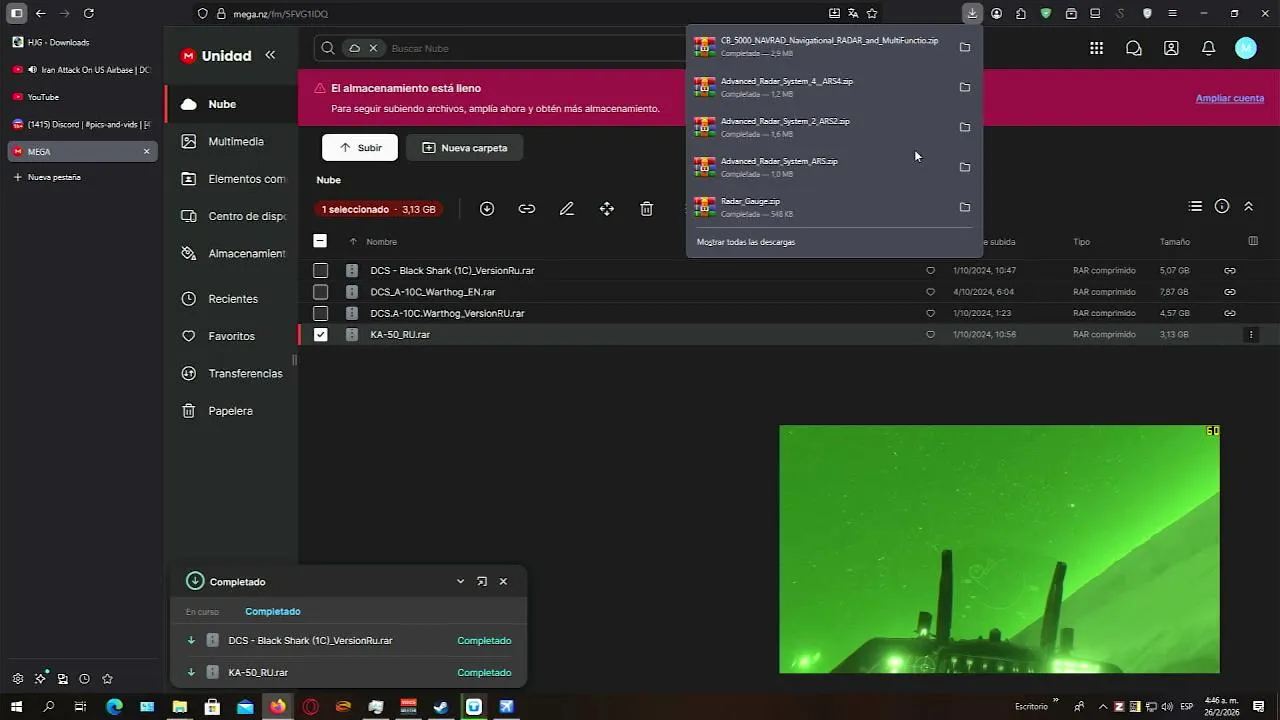Uncheck the KA-50_RU.rar checkbox
The image size is (1280, 720).
tap(320, 334)
